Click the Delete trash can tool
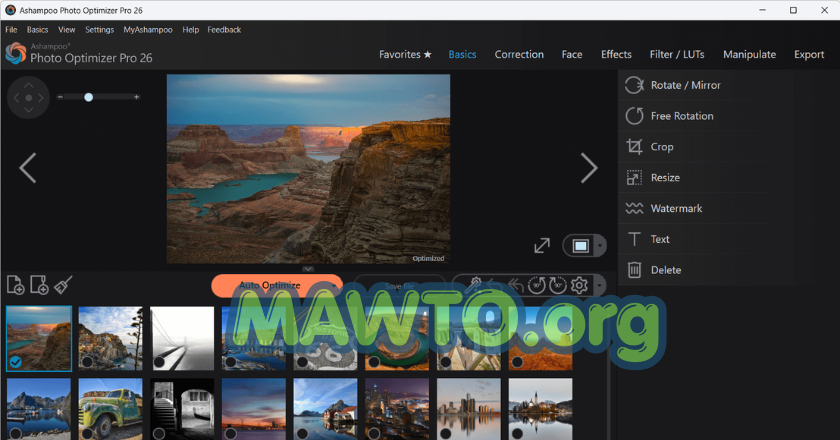Image resolution: width=840 pixels, height=440 pixels. [x=693, y=270]
